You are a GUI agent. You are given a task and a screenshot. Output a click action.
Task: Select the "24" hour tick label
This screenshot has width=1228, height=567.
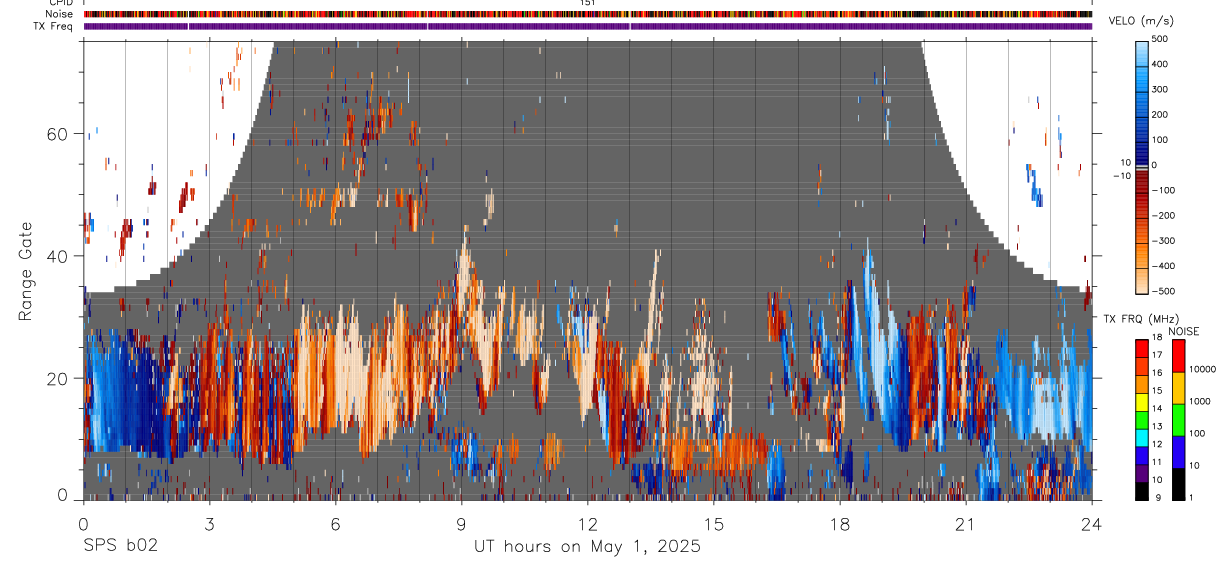point(1091,523)
